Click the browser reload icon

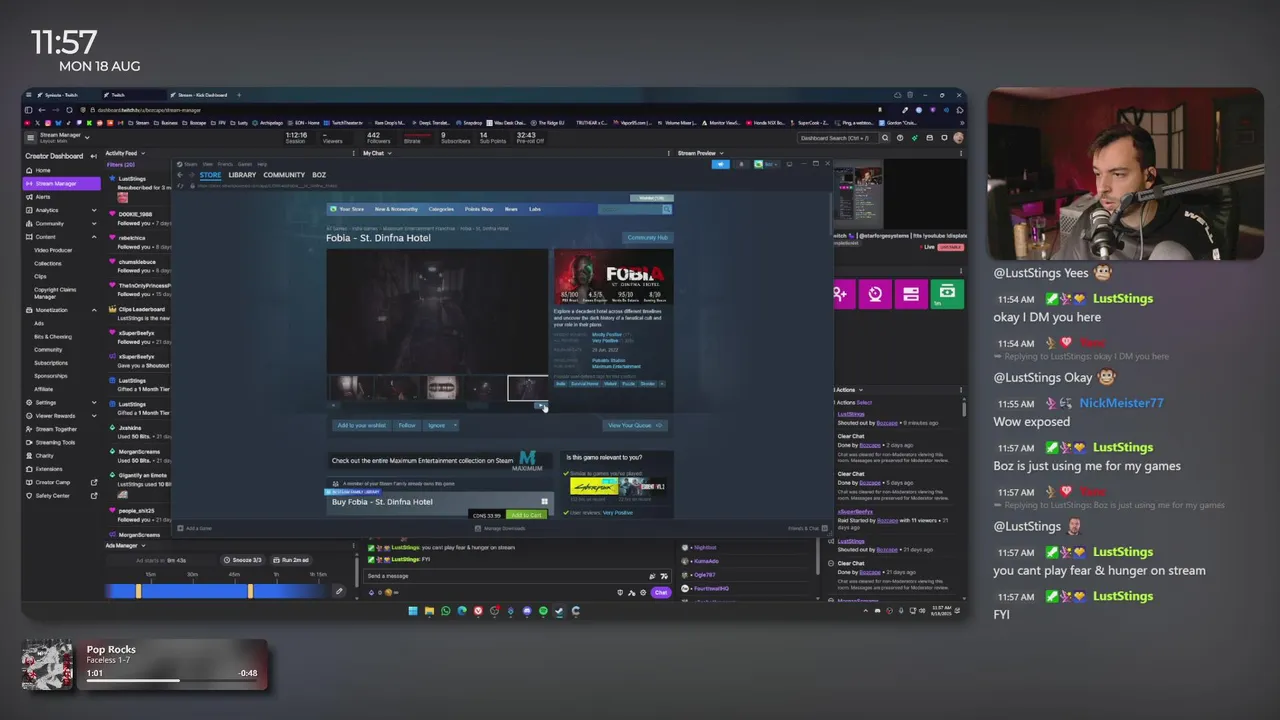coord(69,110)
